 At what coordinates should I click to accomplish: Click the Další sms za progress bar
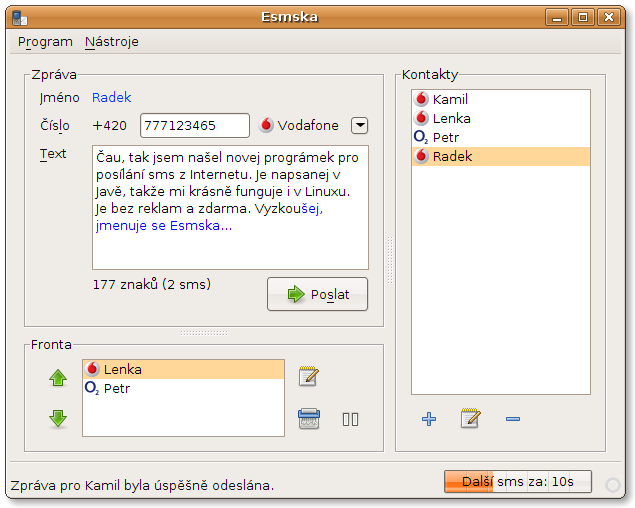click(x=518, y=481)
